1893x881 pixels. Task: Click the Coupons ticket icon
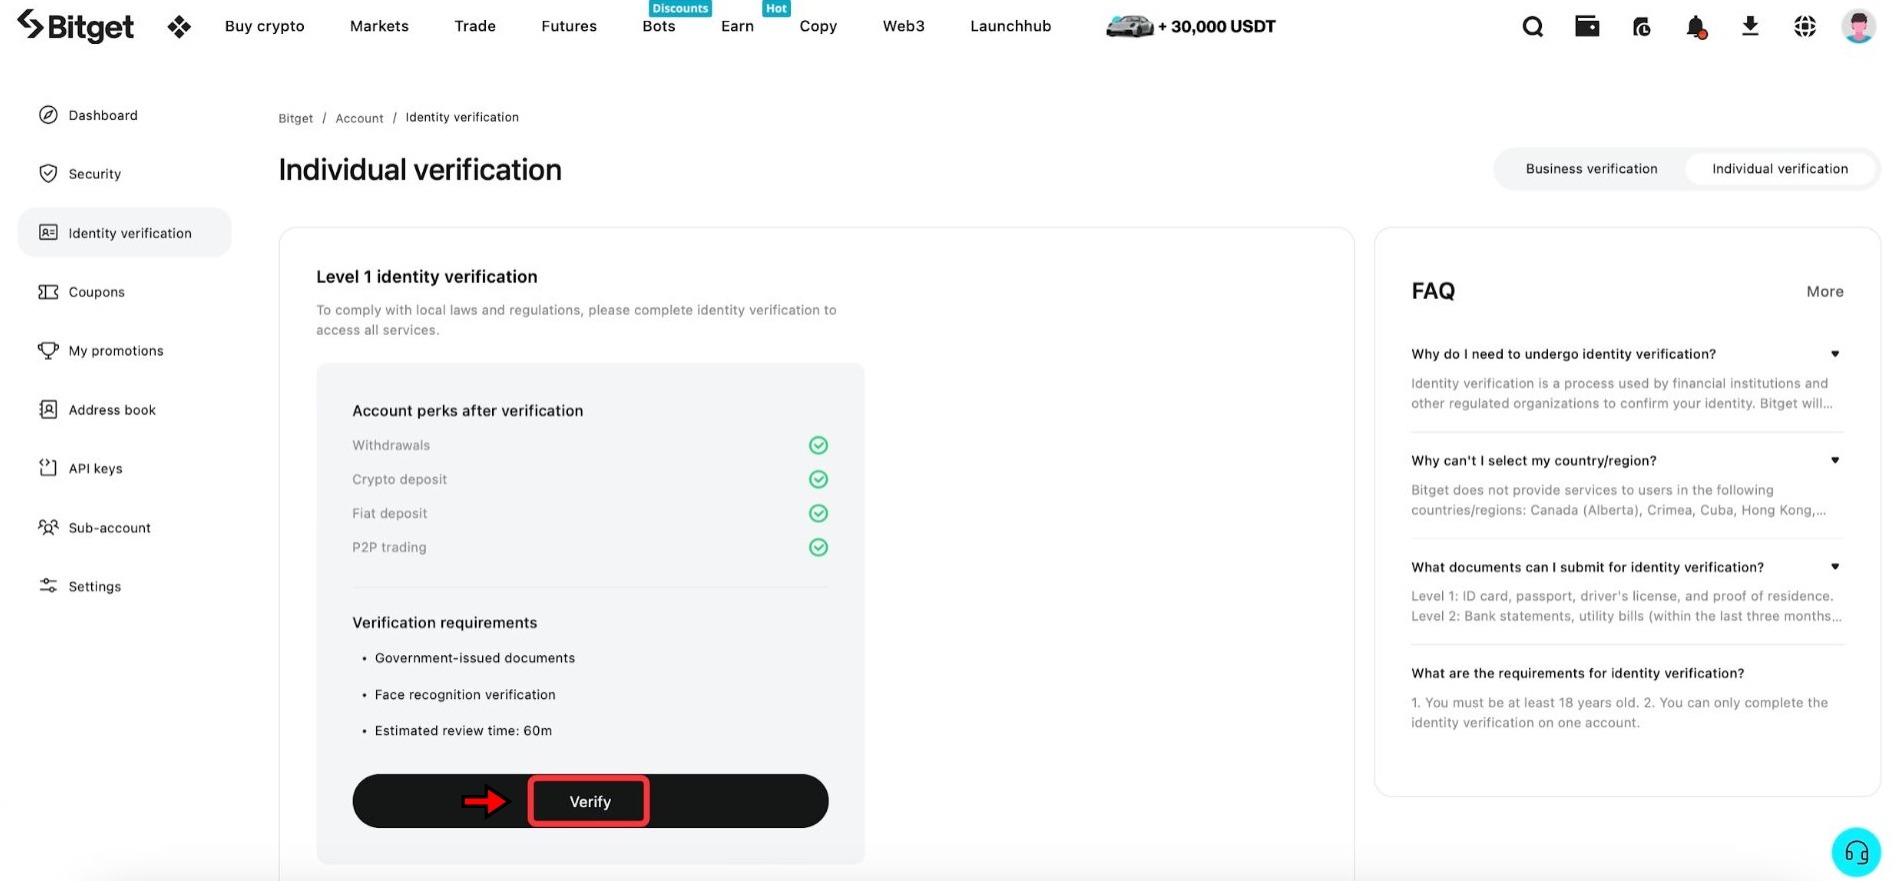[48, 292]
